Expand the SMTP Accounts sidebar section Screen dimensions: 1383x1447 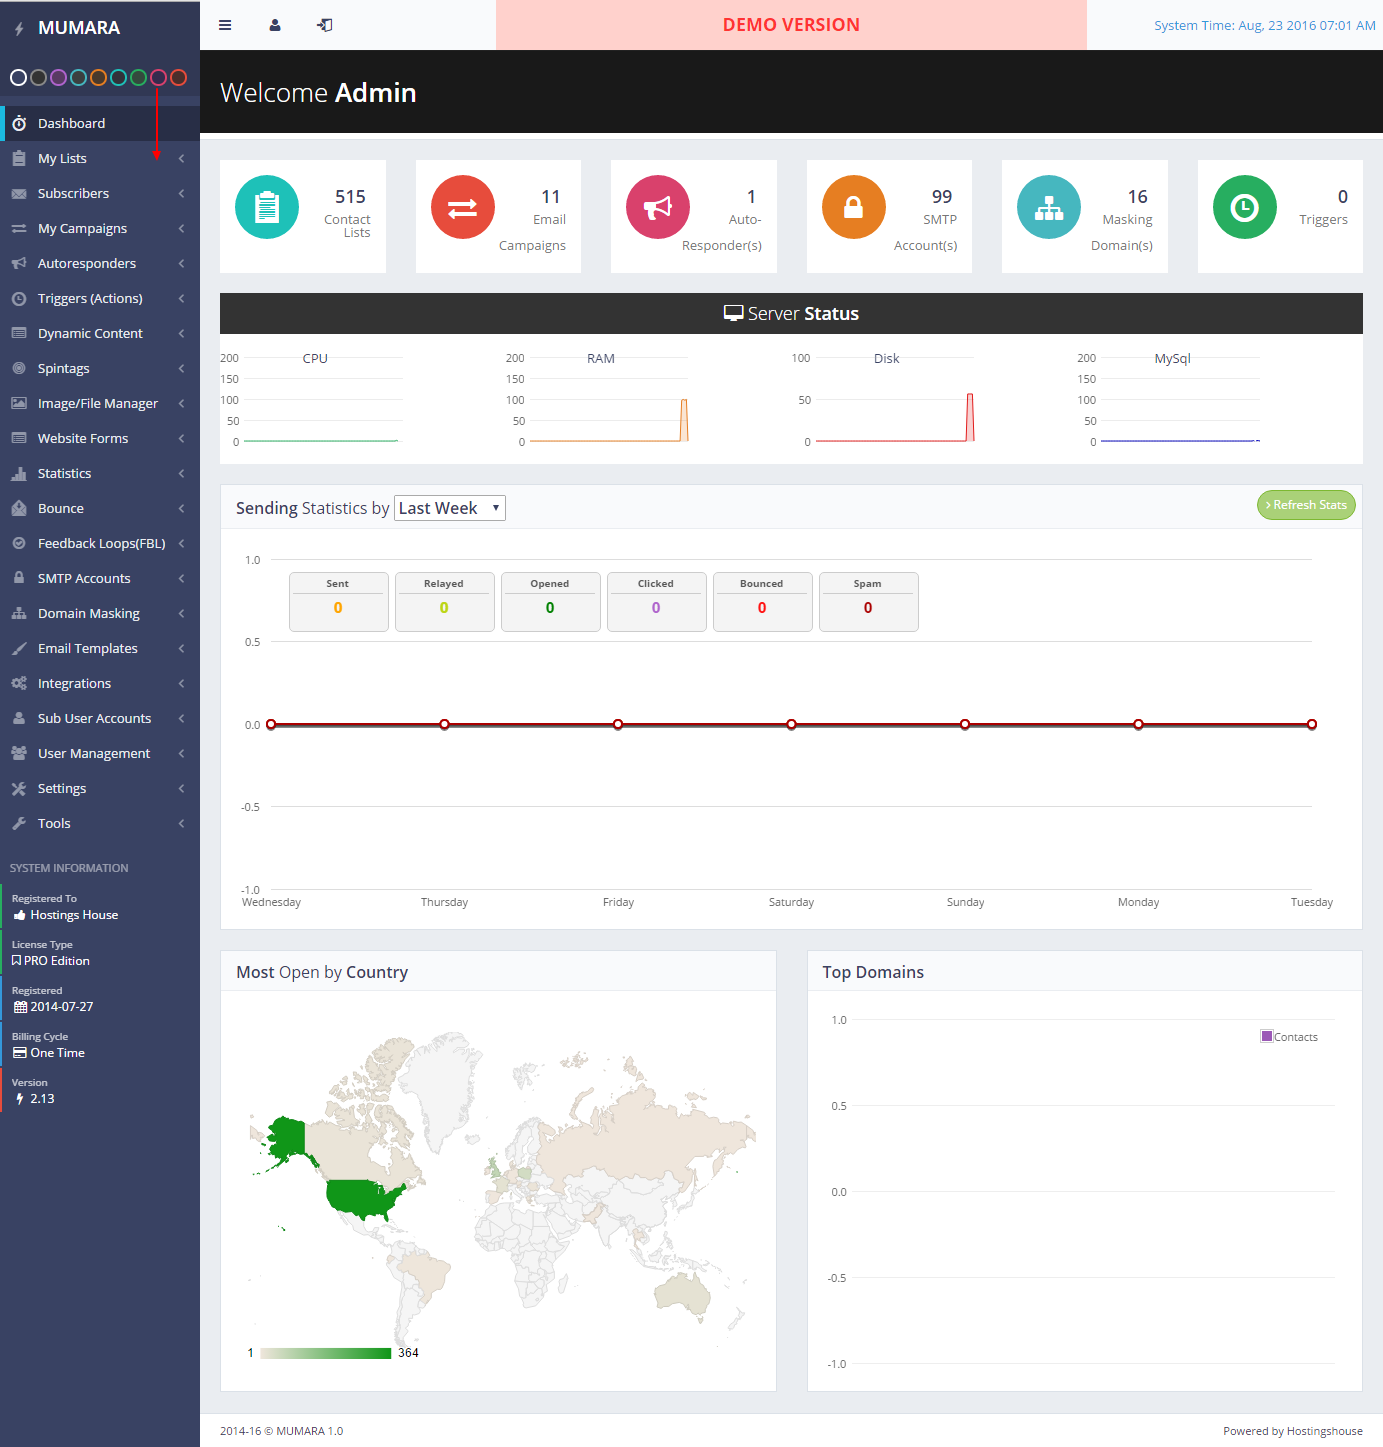coord(84,578)
